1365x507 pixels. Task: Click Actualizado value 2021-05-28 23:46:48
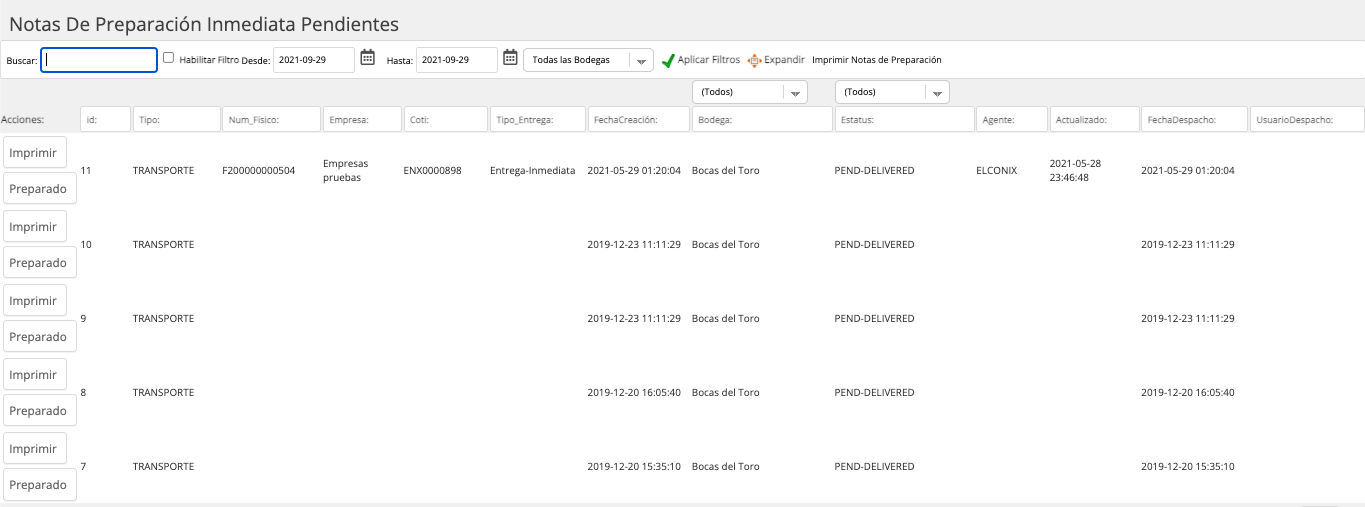(x=1075, y=170)
